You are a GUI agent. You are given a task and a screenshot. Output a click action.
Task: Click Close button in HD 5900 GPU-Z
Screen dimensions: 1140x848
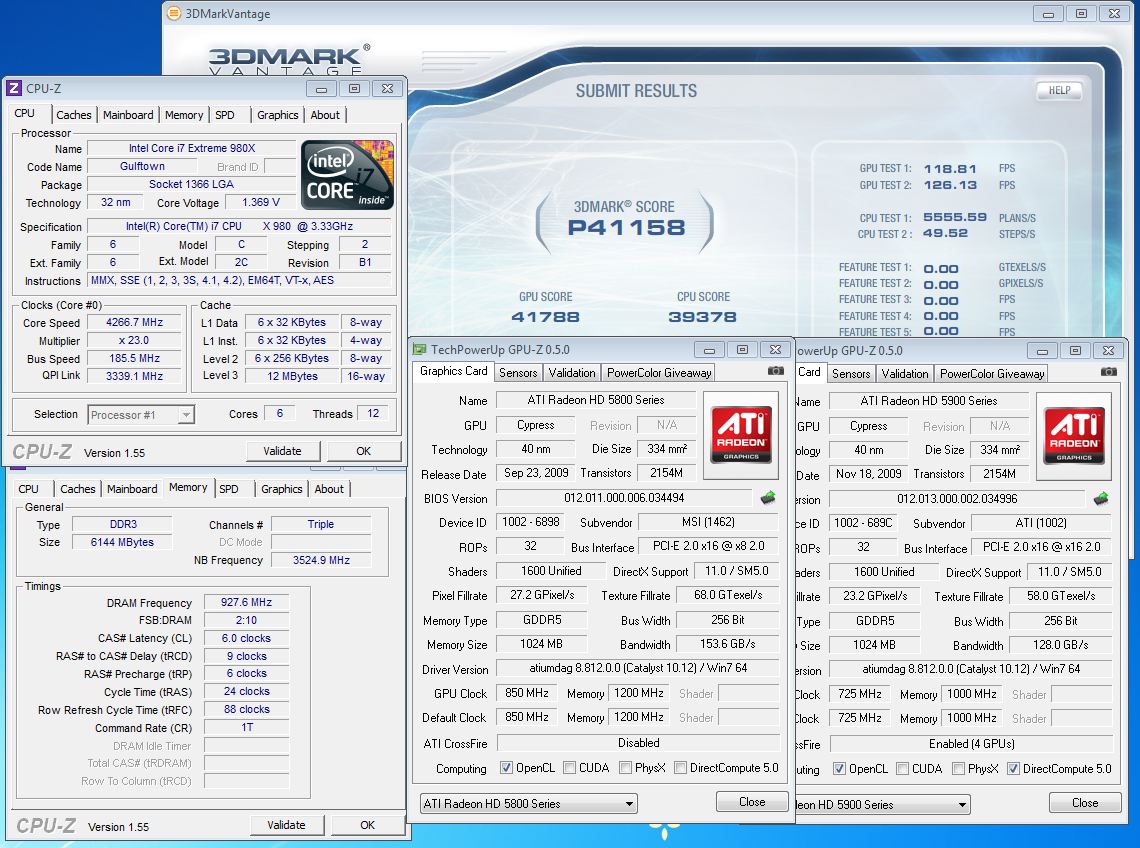(x=1085, y=802)
